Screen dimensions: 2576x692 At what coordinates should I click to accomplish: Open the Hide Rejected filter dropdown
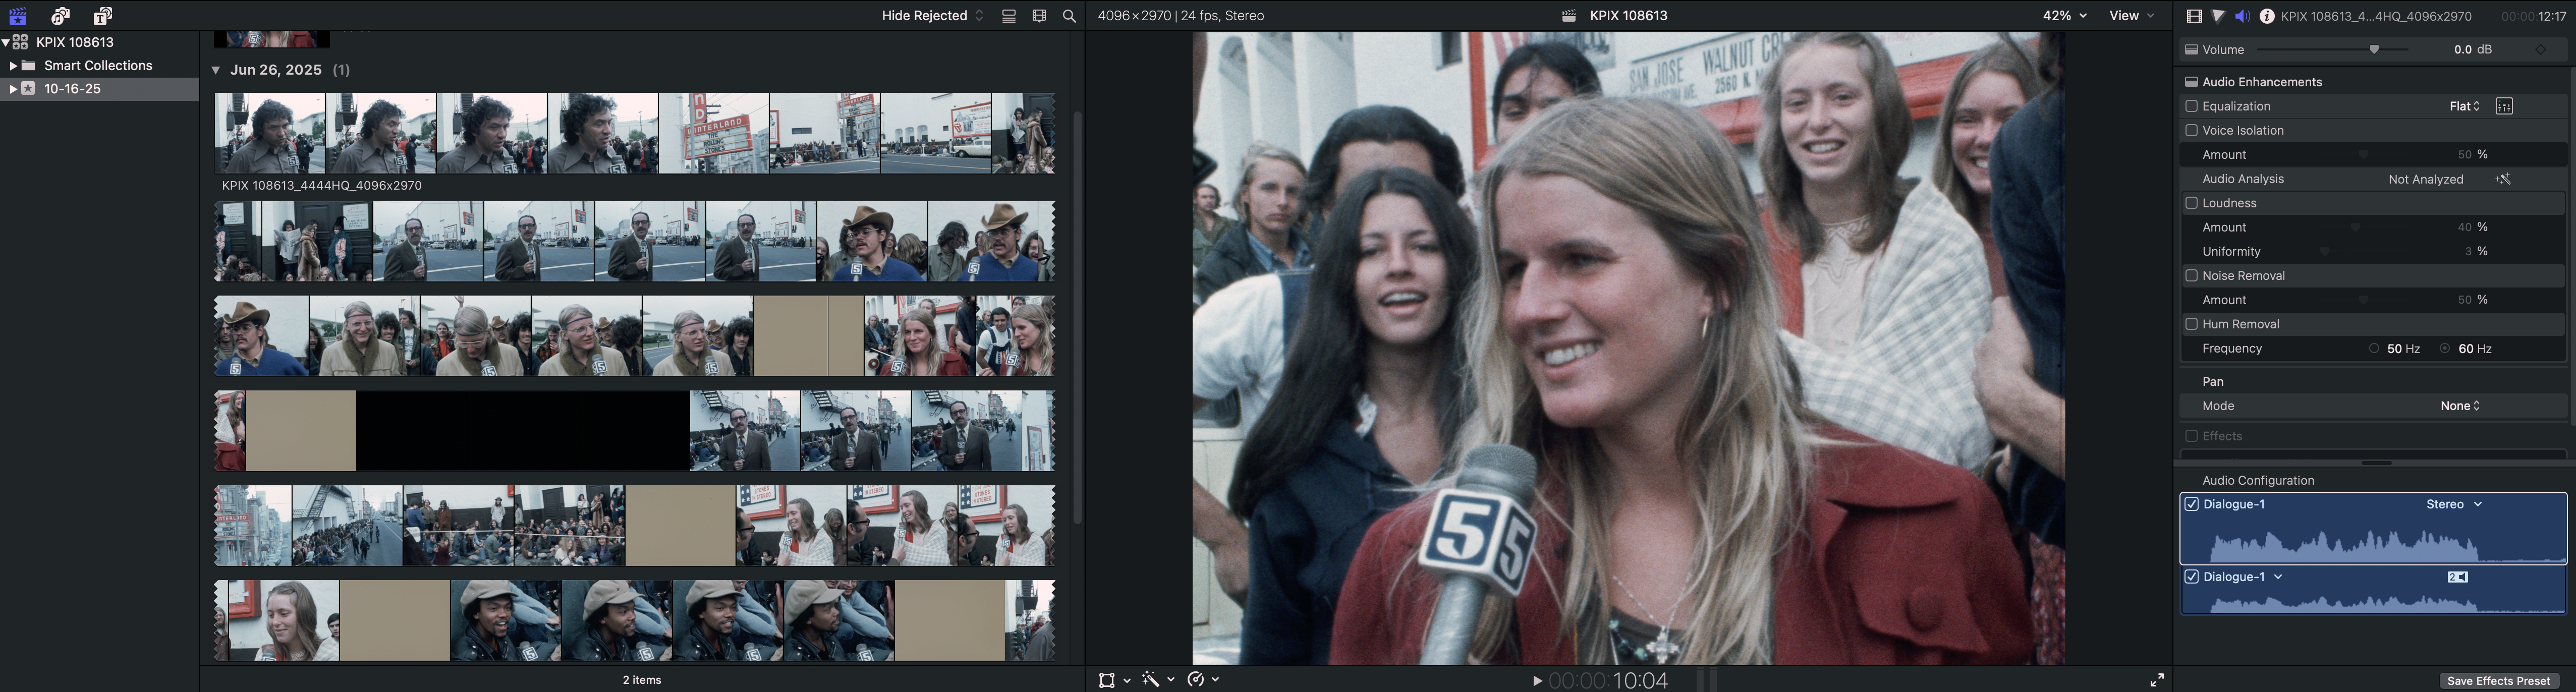pyautogui.click(x=931, y=16)
